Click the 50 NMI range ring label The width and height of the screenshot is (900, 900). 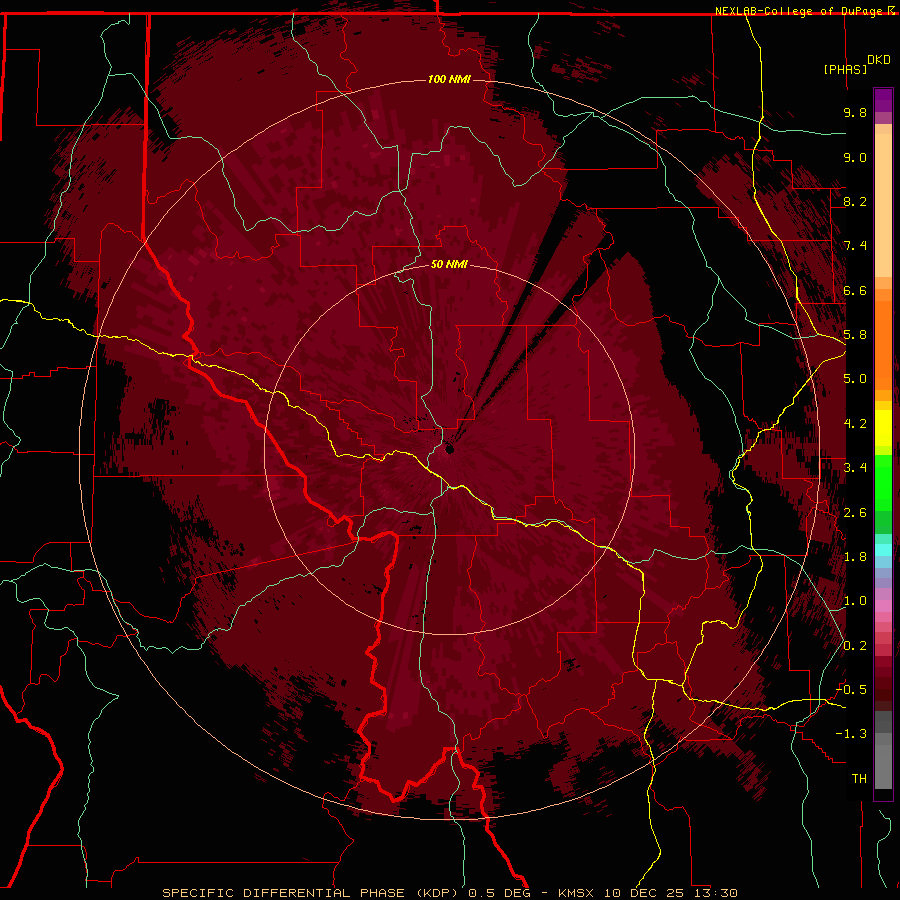pyautogui.click(x=449, y=264)
